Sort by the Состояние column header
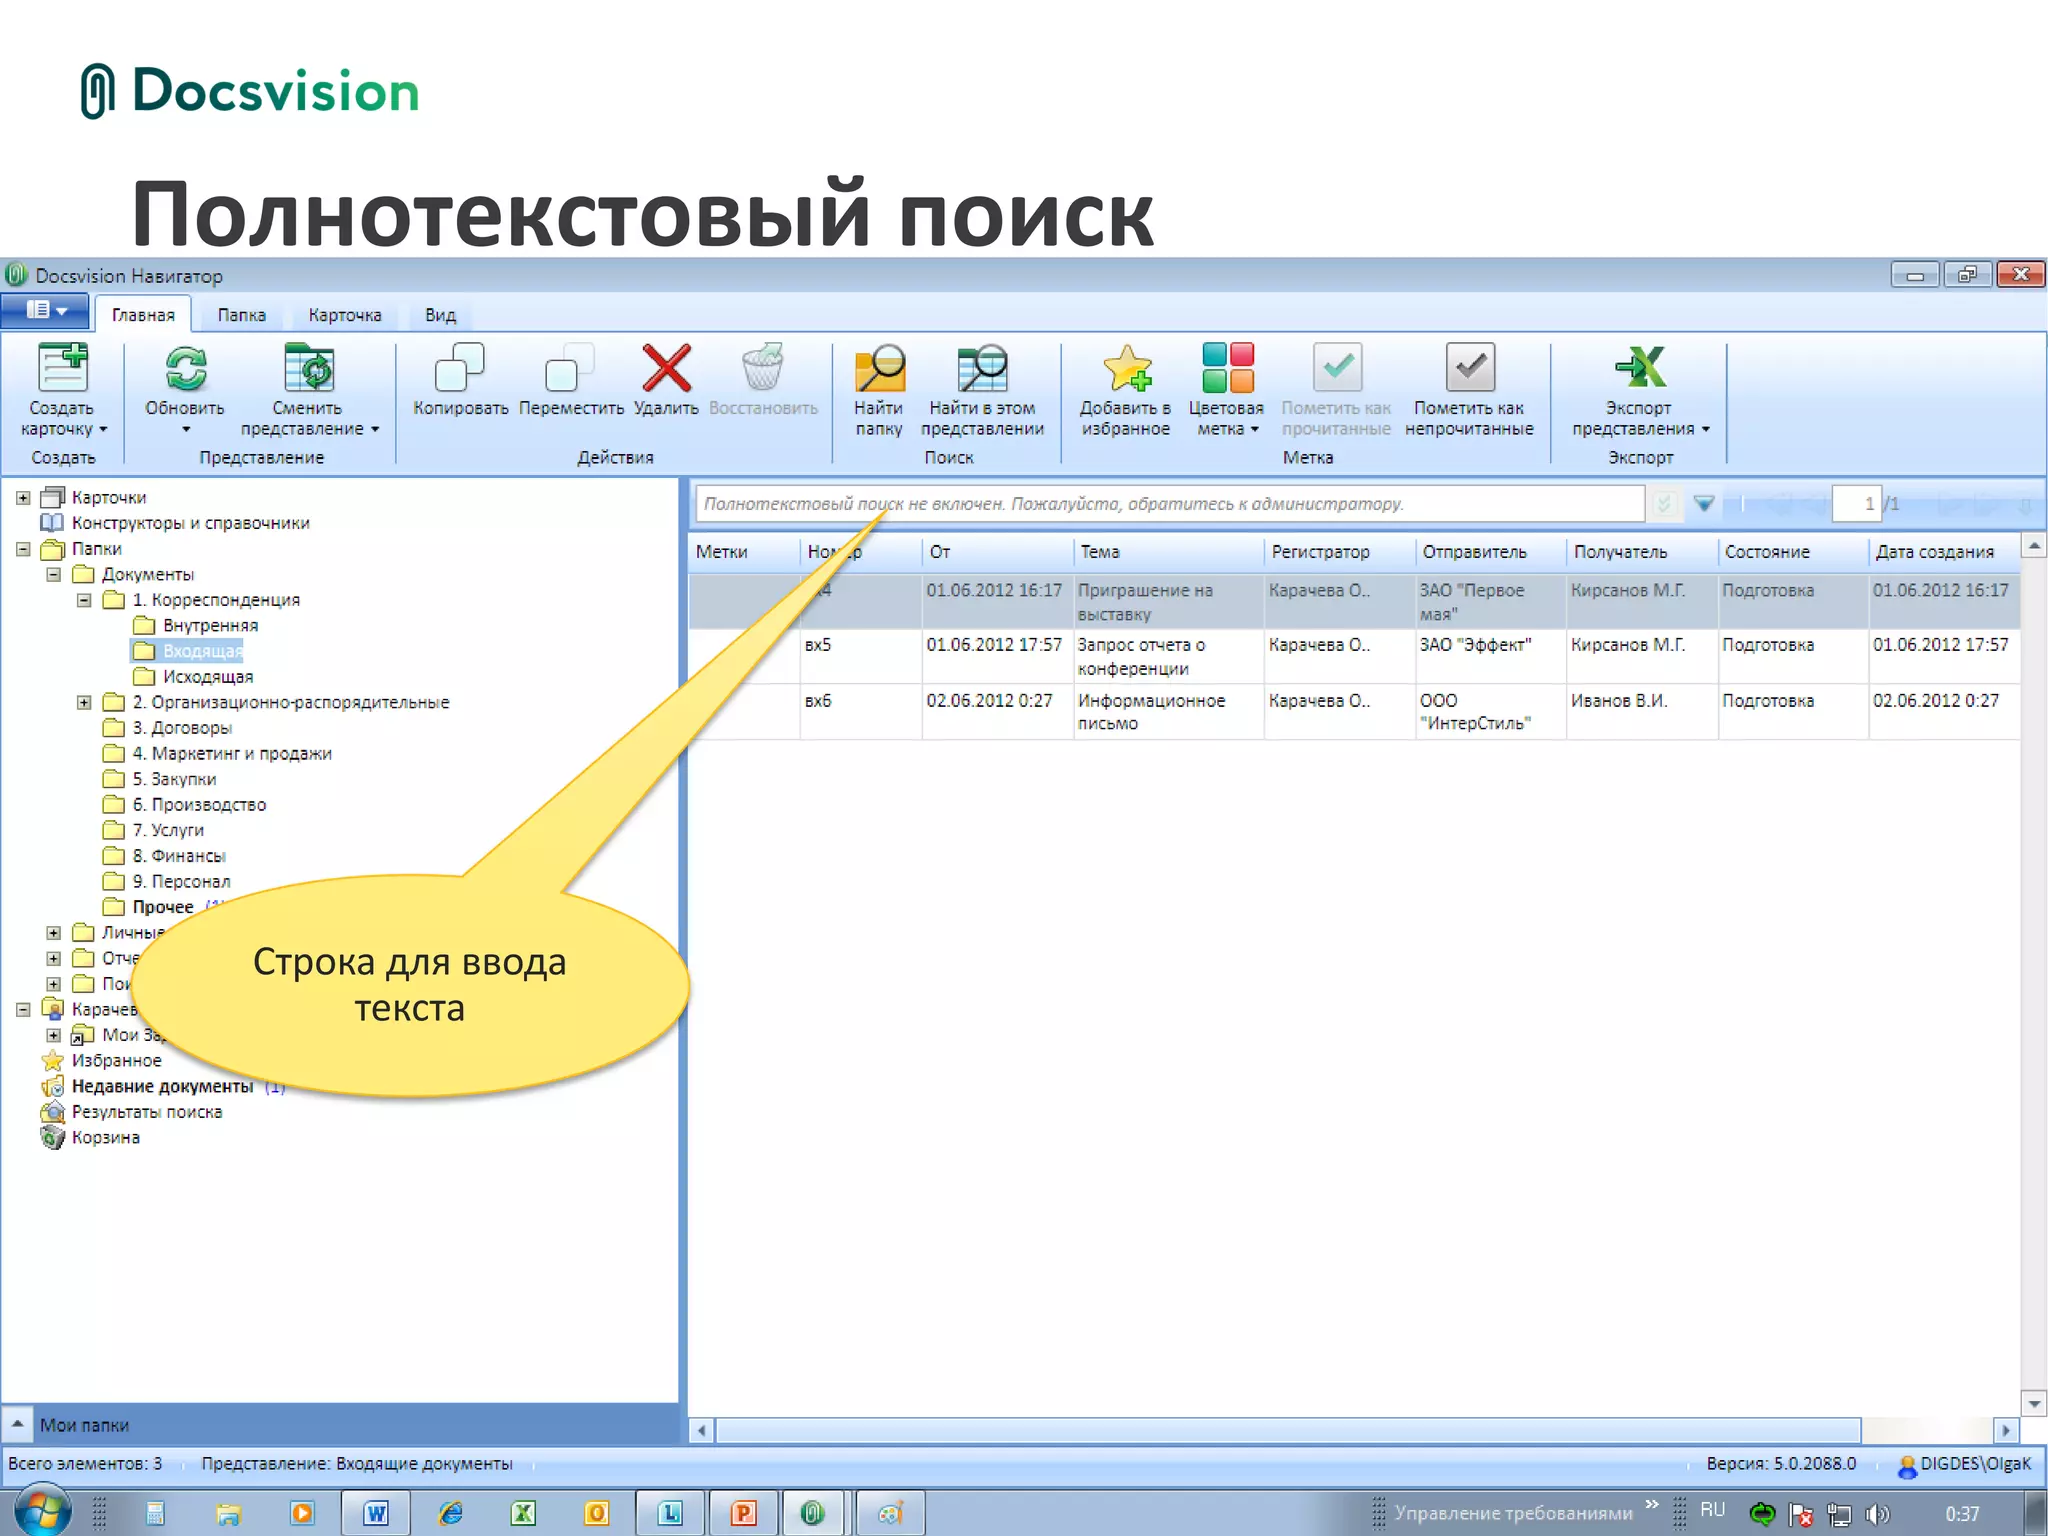2048x1536 pixels. tap(1793, 552)
